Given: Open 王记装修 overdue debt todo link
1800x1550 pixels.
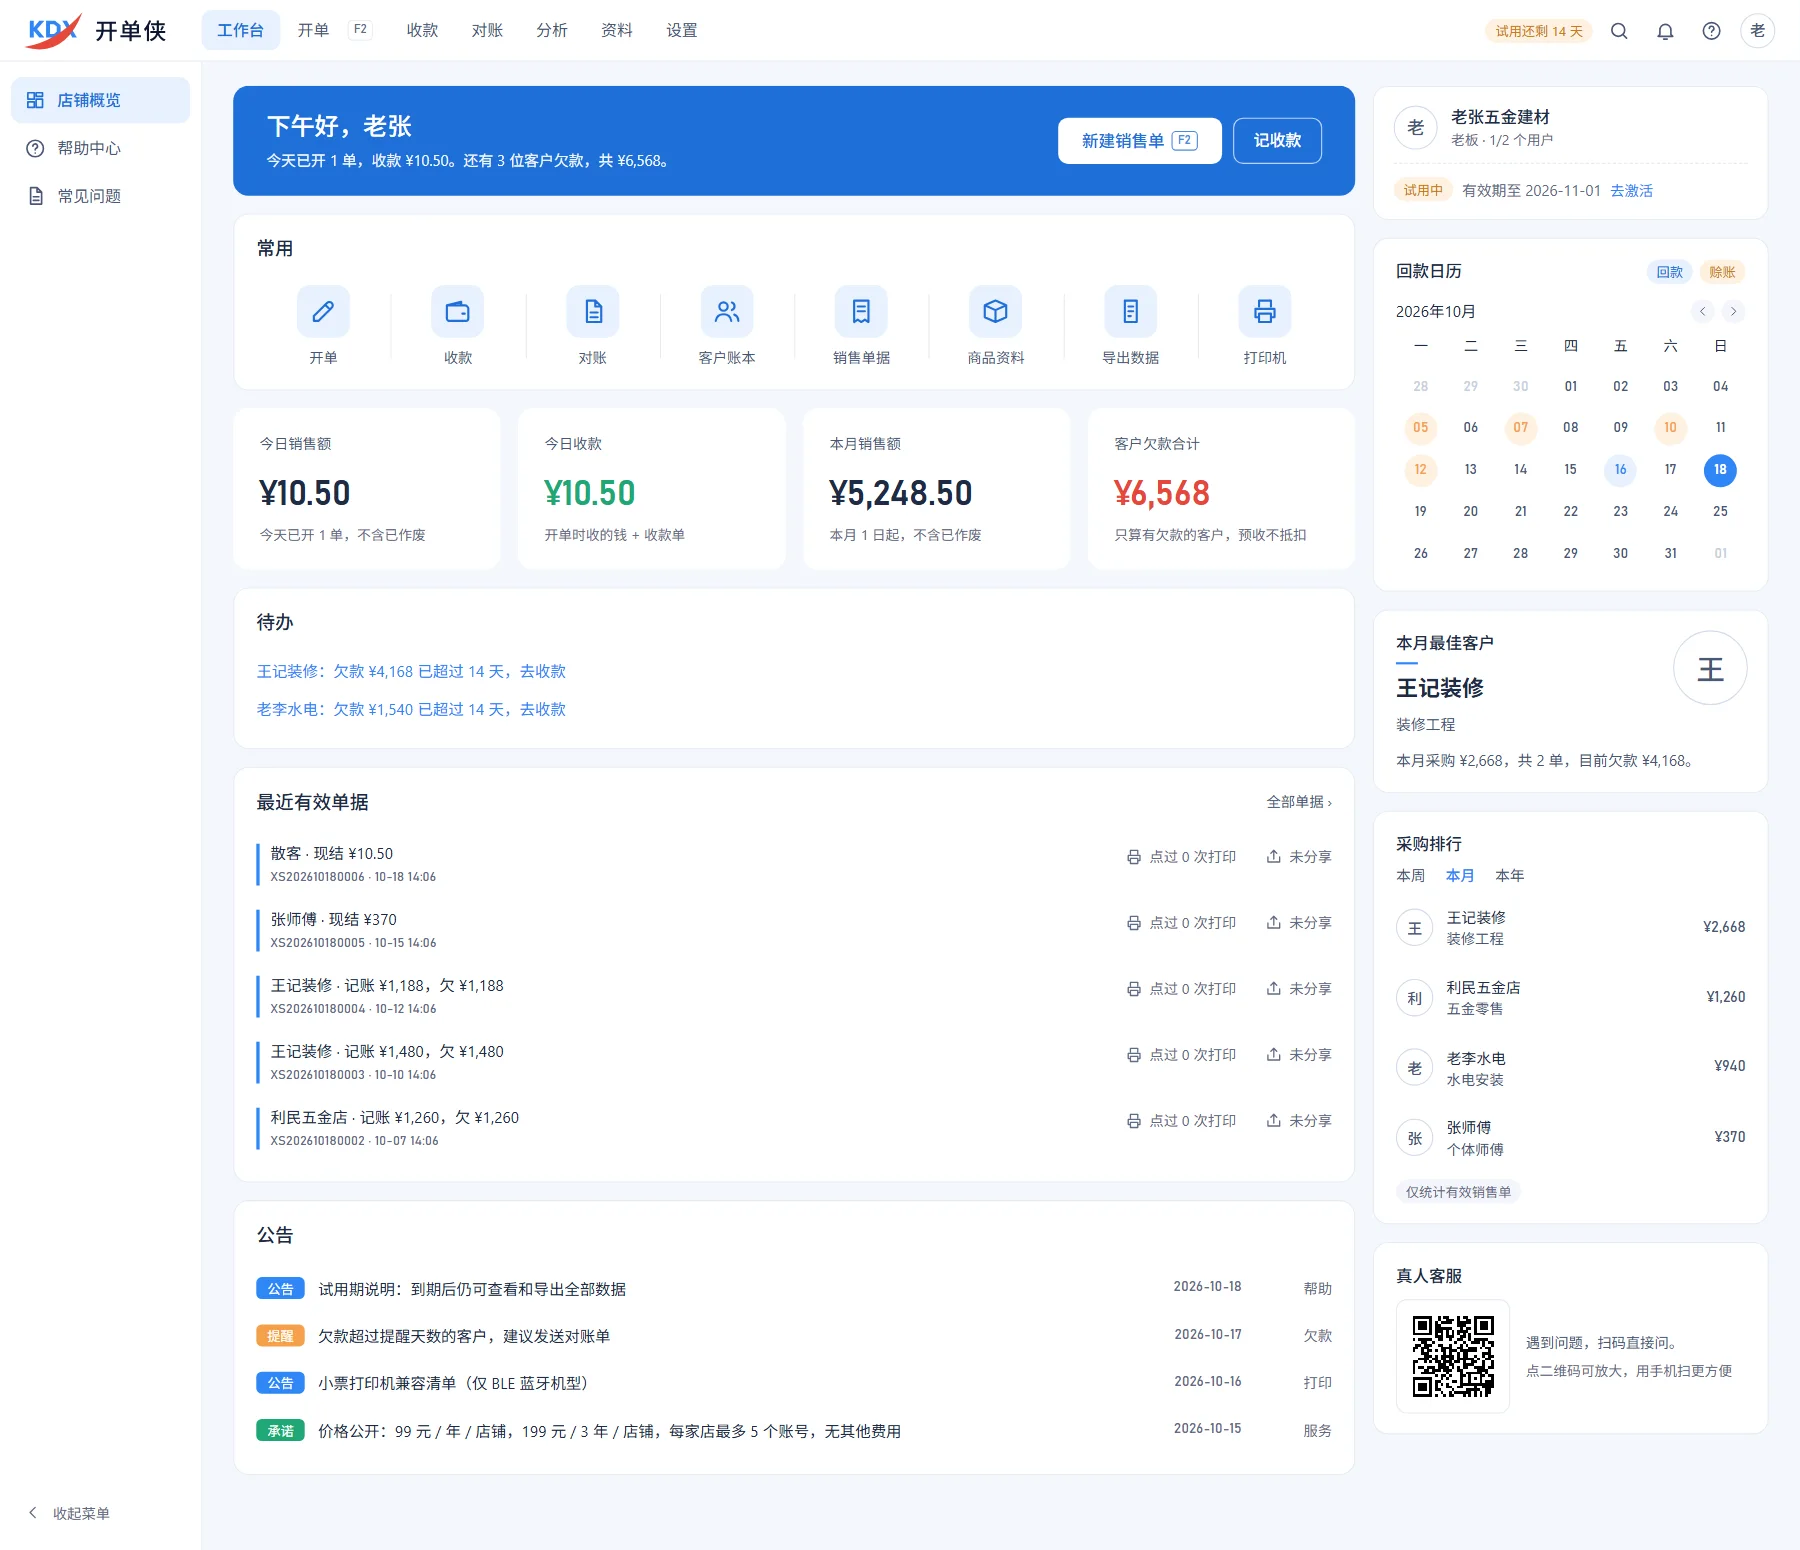Looking at the screenshot, I should coord(412,672).
